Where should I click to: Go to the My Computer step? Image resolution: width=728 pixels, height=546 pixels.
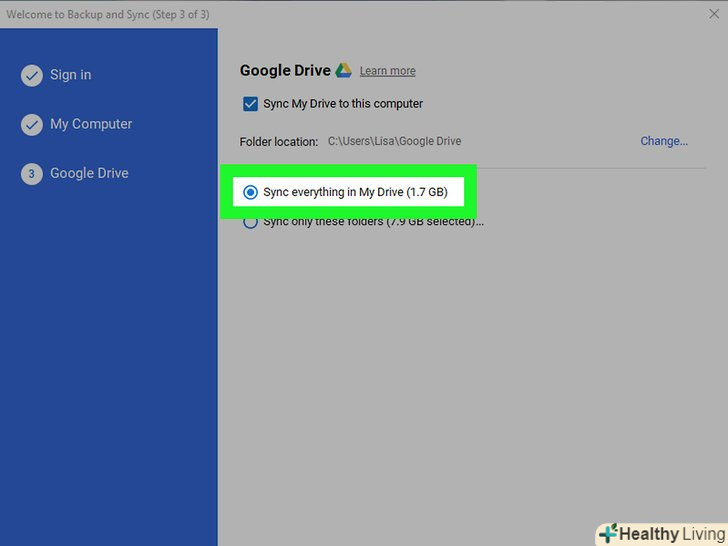pos(91,124)
